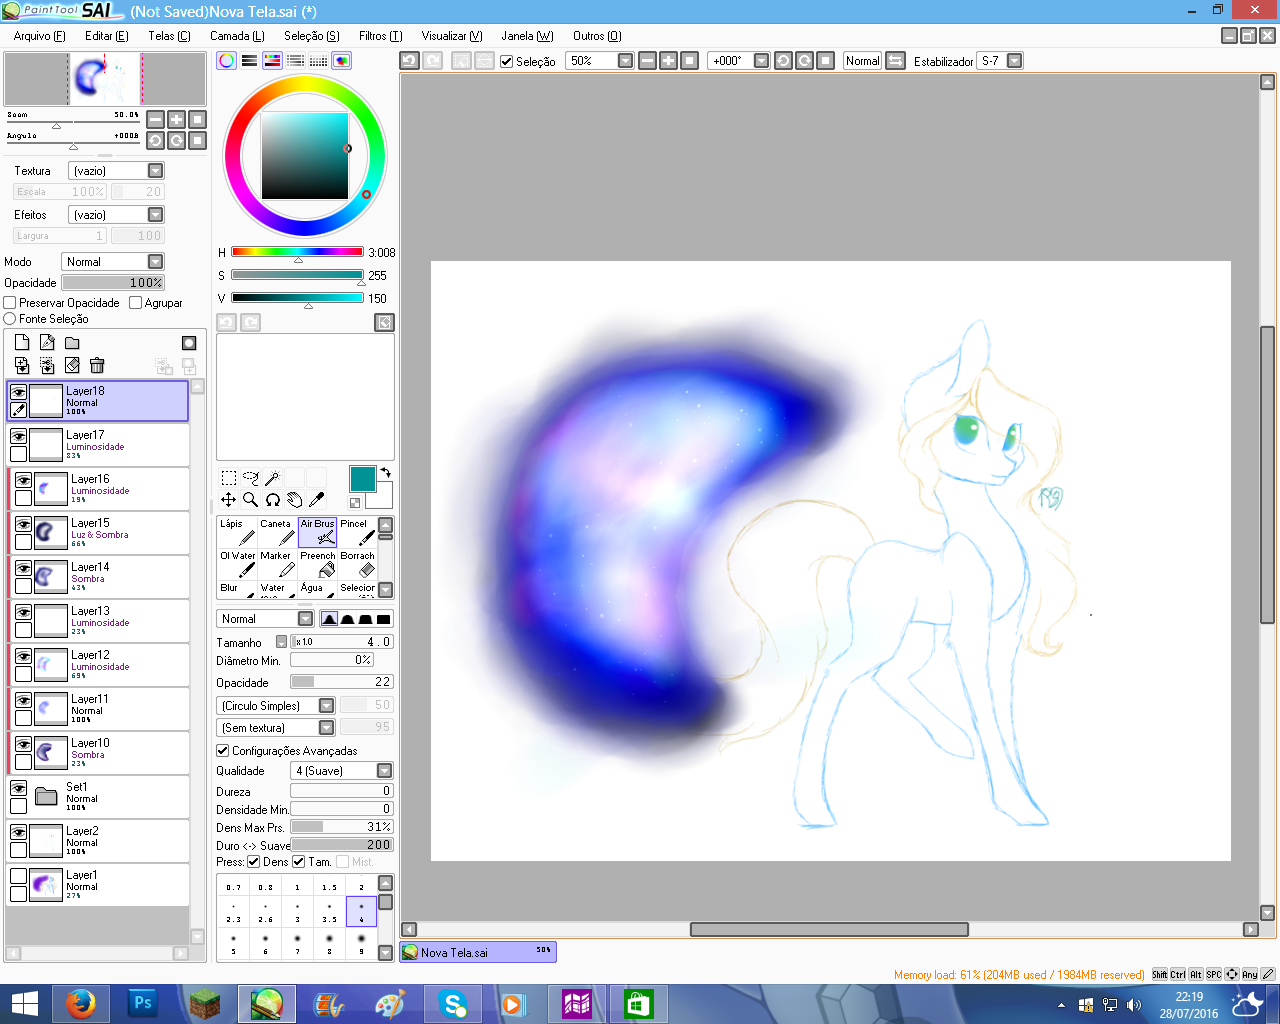Show hidden Layer1 via visibility box

coord(18,876)
